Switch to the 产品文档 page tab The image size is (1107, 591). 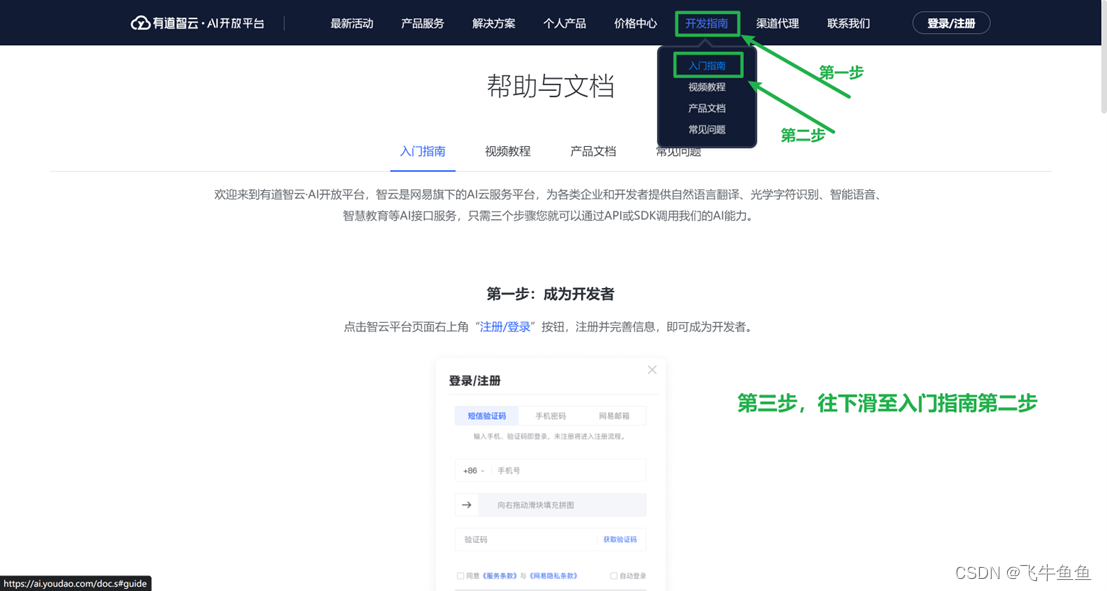coord(593,151)
